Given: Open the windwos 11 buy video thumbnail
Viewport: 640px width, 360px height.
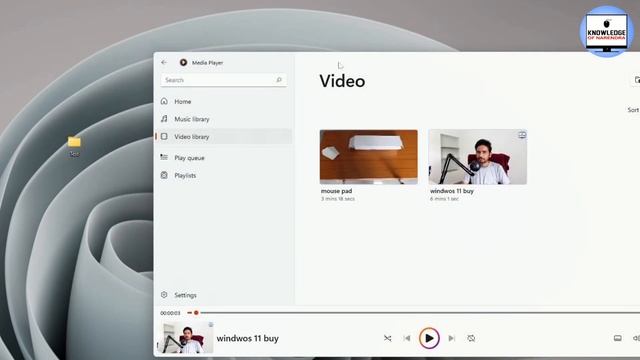Looking at the screenshot, I should tap(478, 157).
